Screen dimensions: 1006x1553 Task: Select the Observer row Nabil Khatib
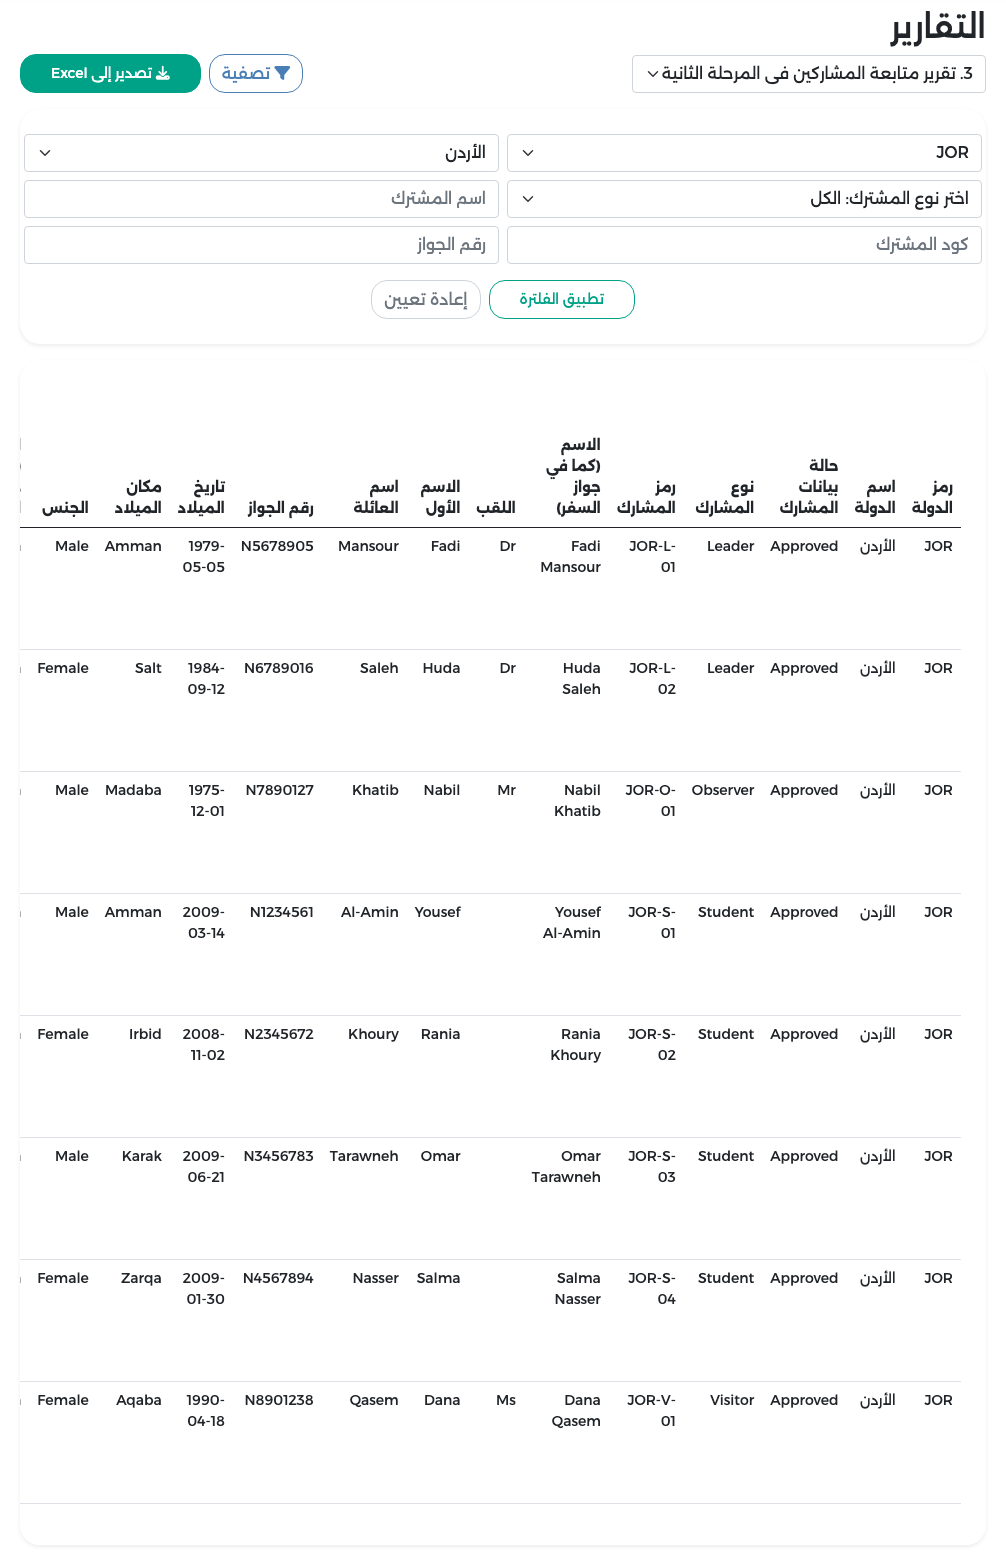490,833
